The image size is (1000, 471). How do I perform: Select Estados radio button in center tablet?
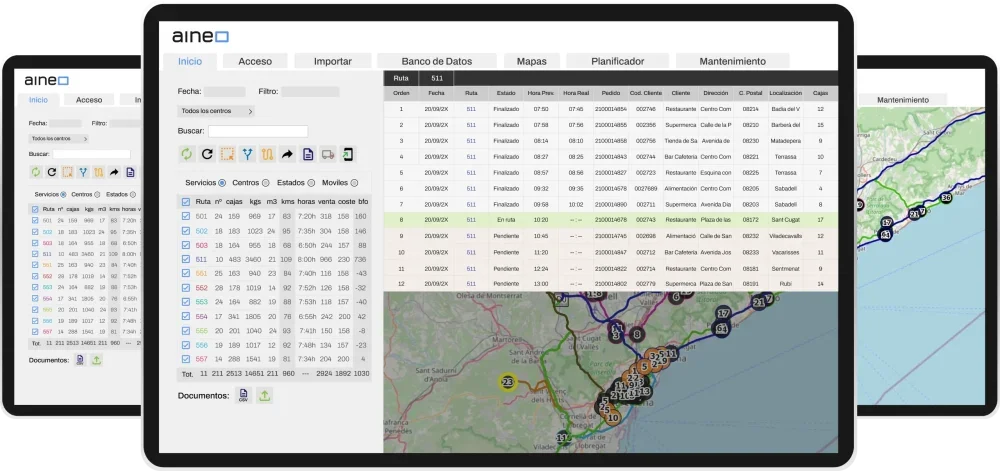[311, 183]
